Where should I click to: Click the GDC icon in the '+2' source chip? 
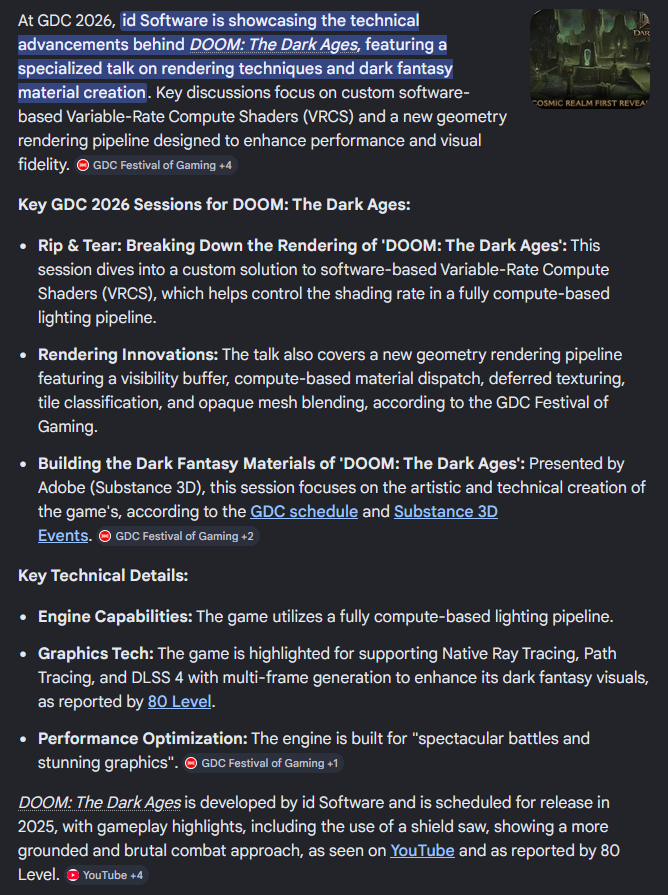[x=105, y=536]
